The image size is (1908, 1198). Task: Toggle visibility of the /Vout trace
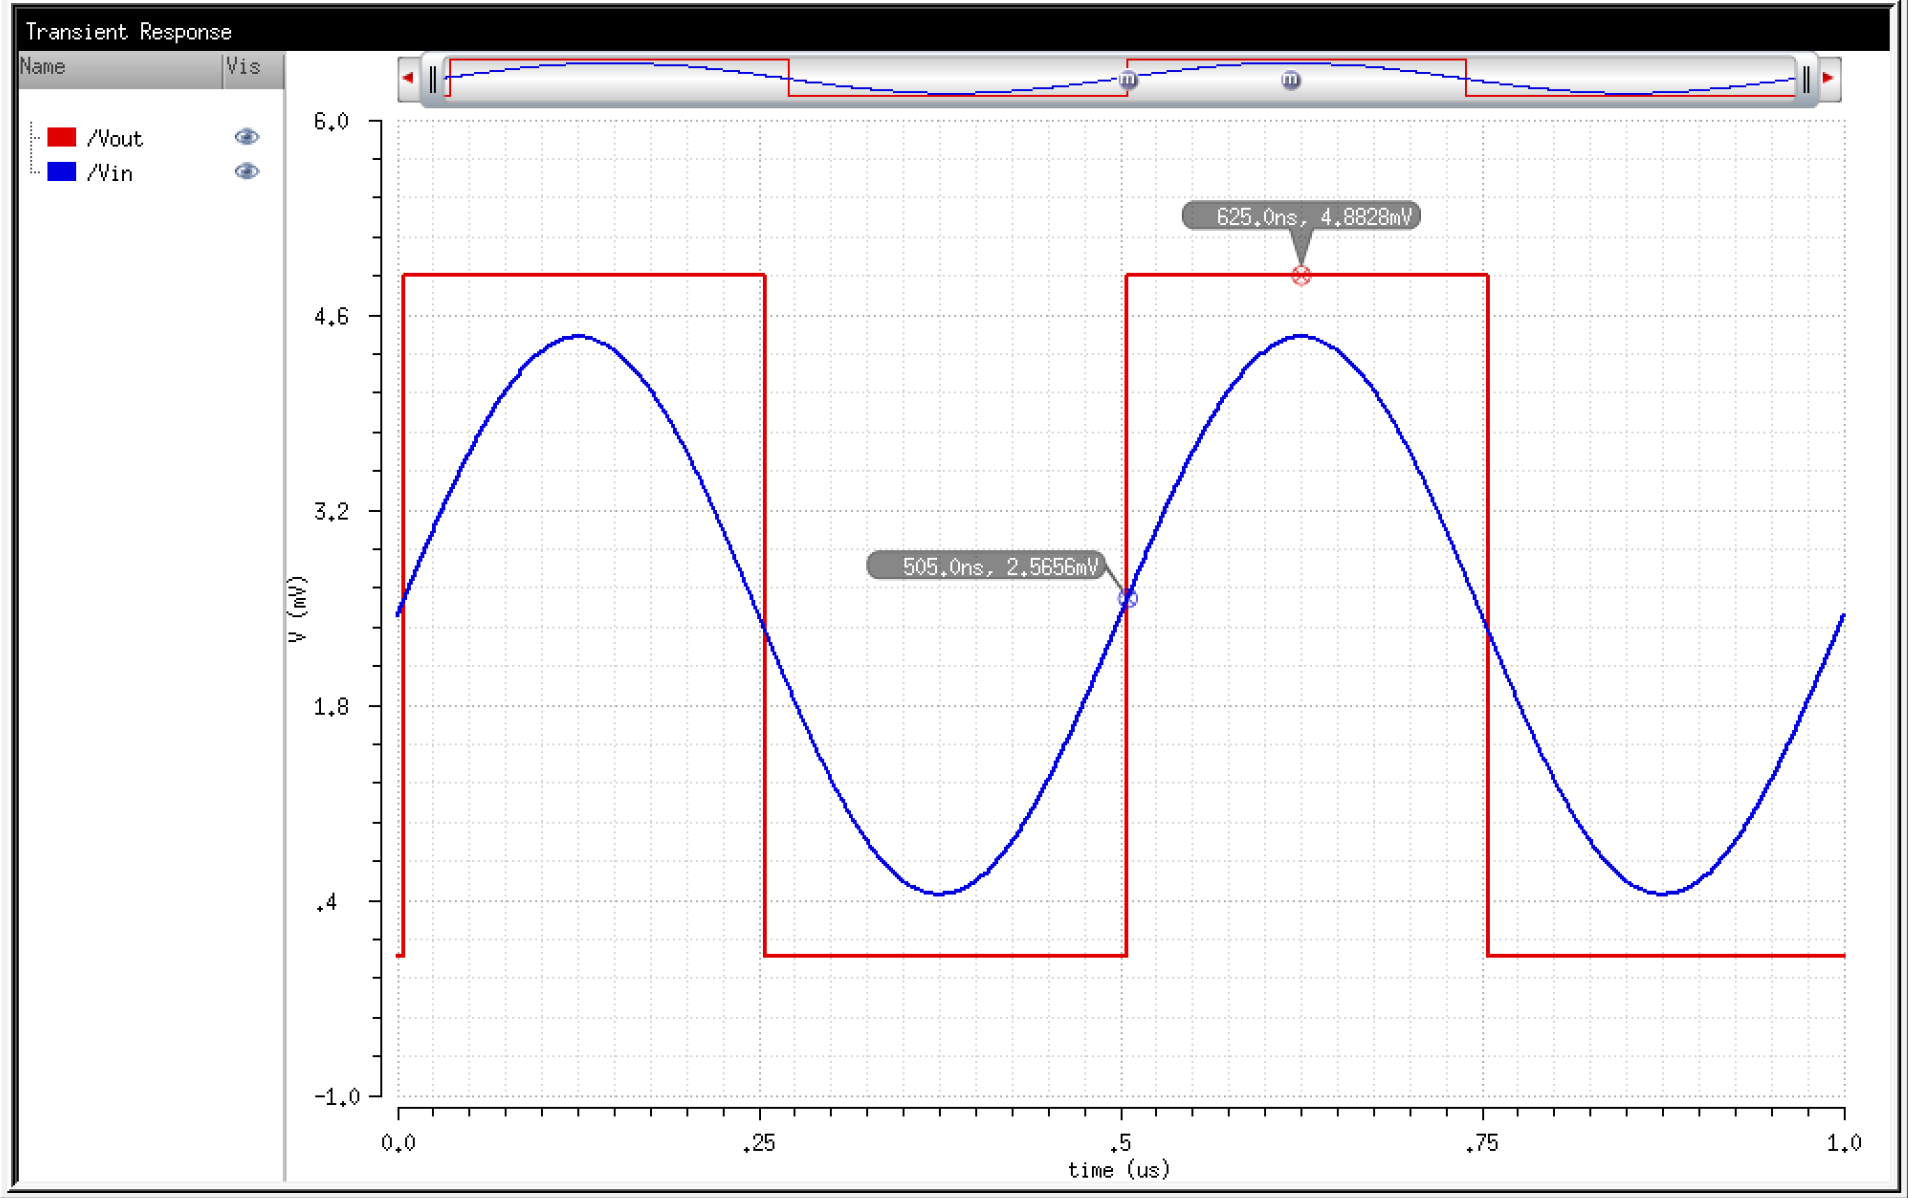click(247, 137)
